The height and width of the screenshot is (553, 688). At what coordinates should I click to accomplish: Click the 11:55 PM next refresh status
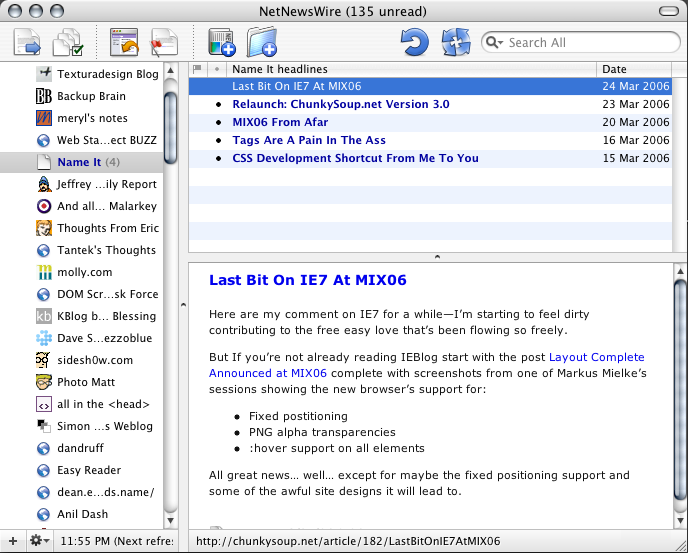pos(117,541)
